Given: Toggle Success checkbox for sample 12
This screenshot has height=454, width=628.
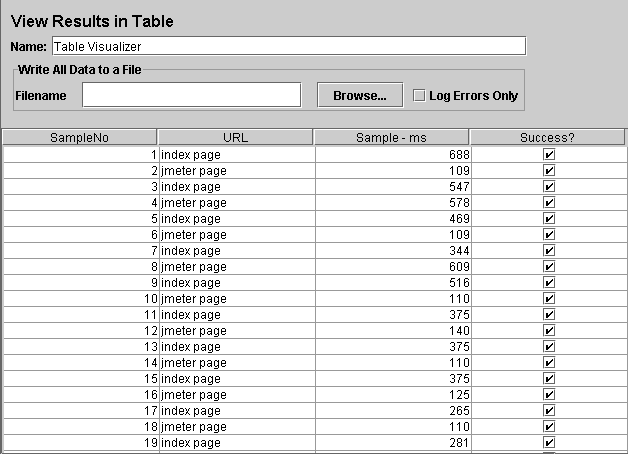Looking at the screenshot, I should pyautogui.click(x=549, y=331).
